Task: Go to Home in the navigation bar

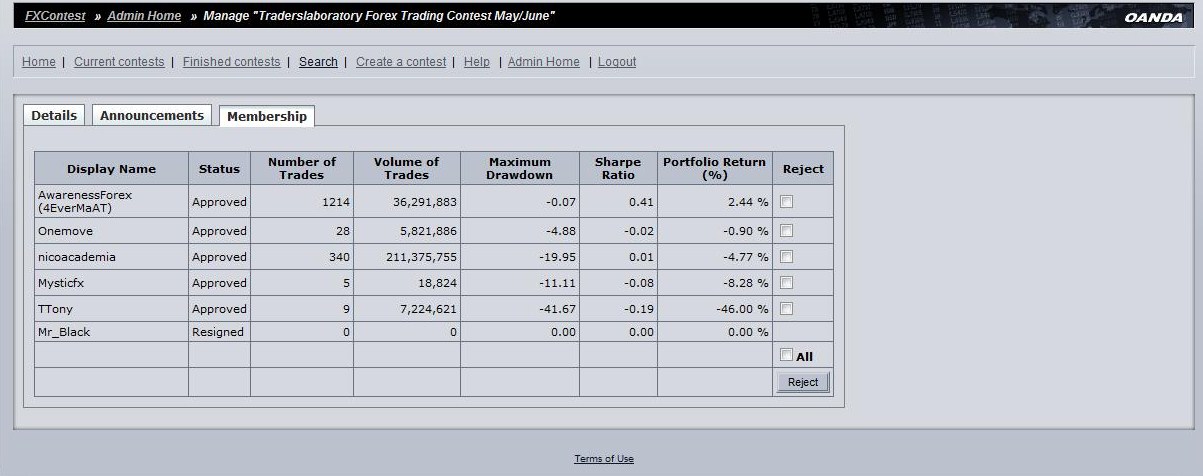Action: [39, 62]
